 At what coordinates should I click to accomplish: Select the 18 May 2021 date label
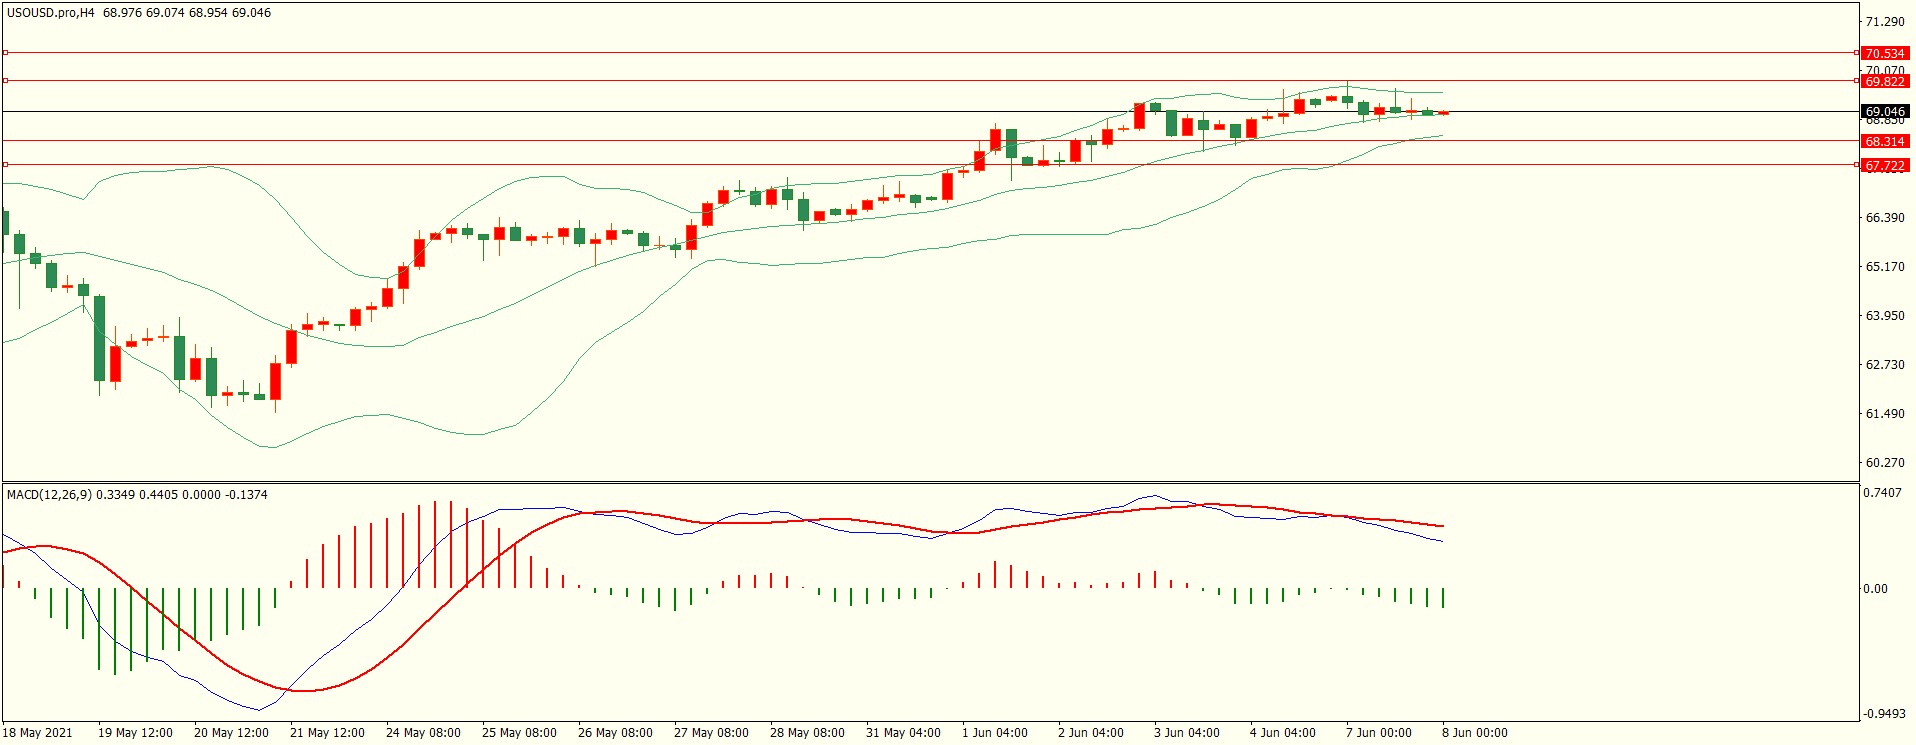(37, 732)
